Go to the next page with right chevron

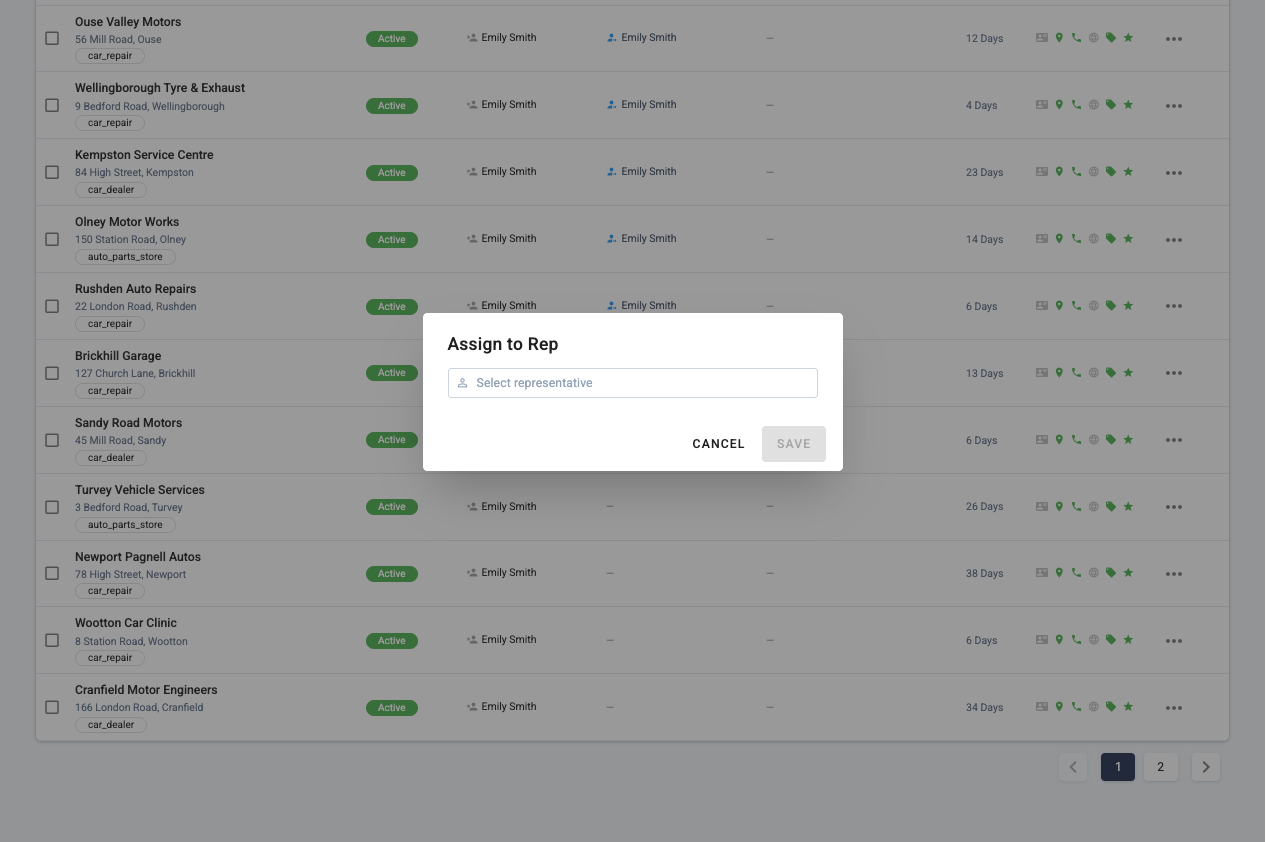[1206, 767]
